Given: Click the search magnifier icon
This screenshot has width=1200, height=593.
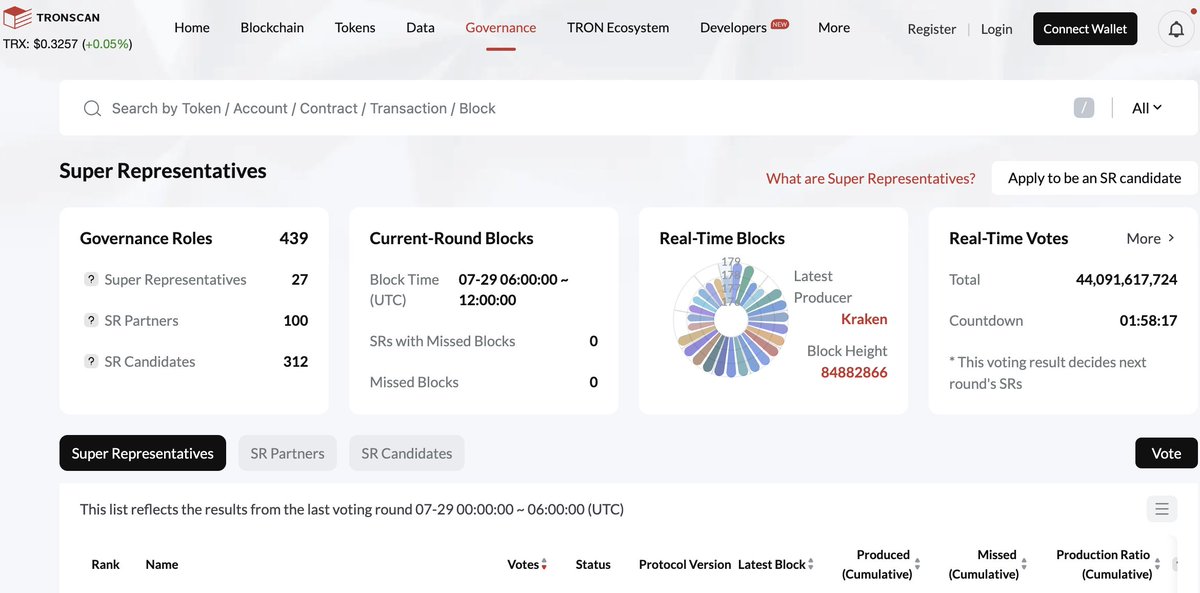Looking at the screenshot, I should [92, 108].
